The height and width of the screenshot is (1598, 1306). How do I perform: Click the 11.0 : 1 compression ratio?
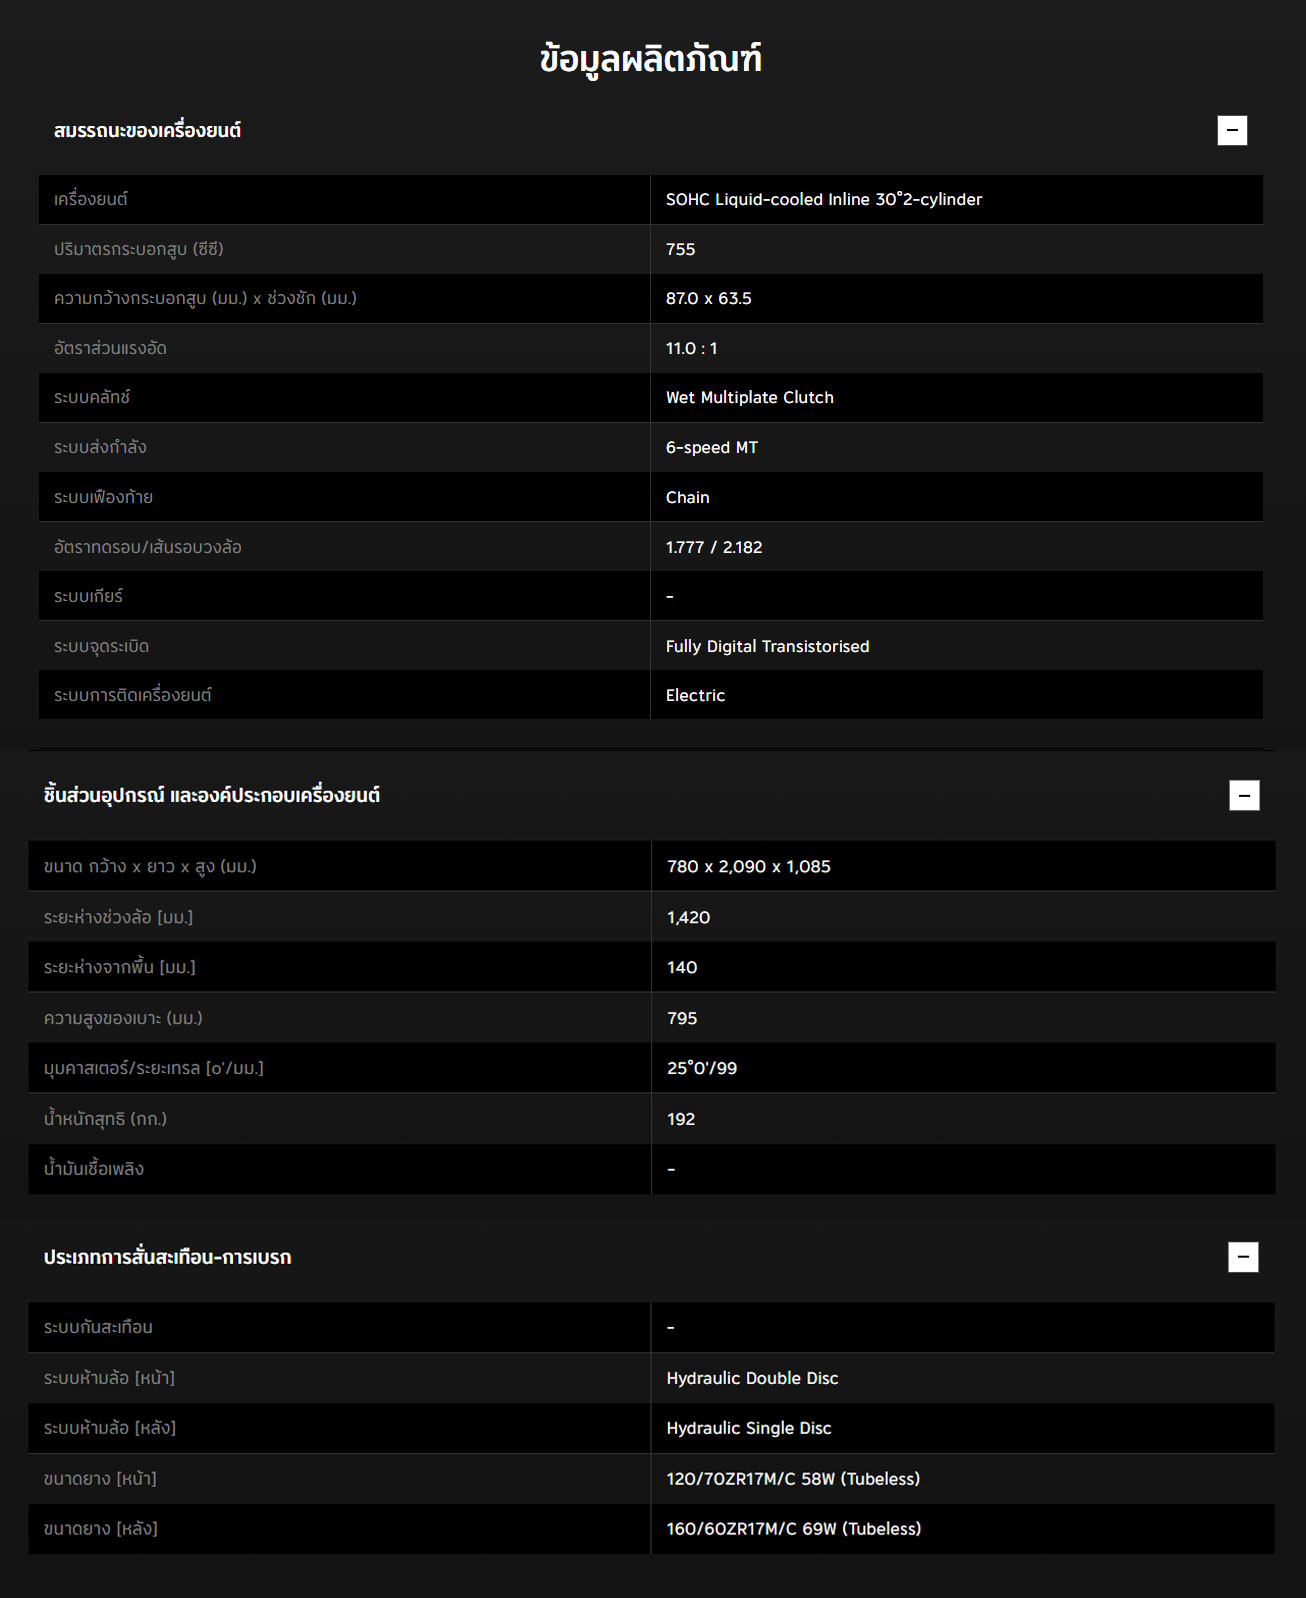pyautogui.click(x=691, y=348)
